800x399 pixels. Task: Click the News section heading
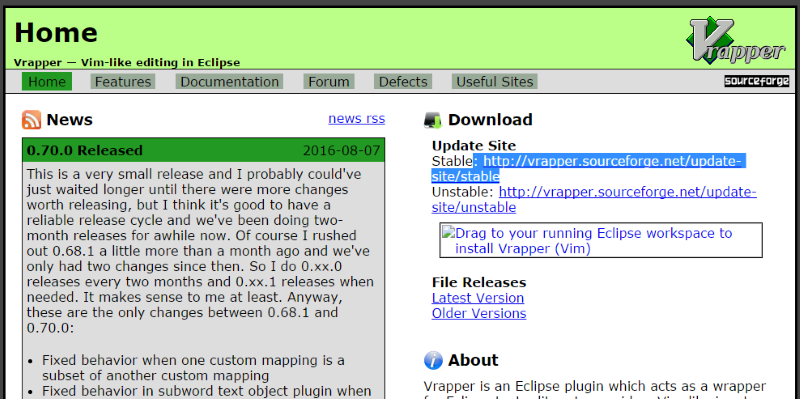[x=69, y=119]
